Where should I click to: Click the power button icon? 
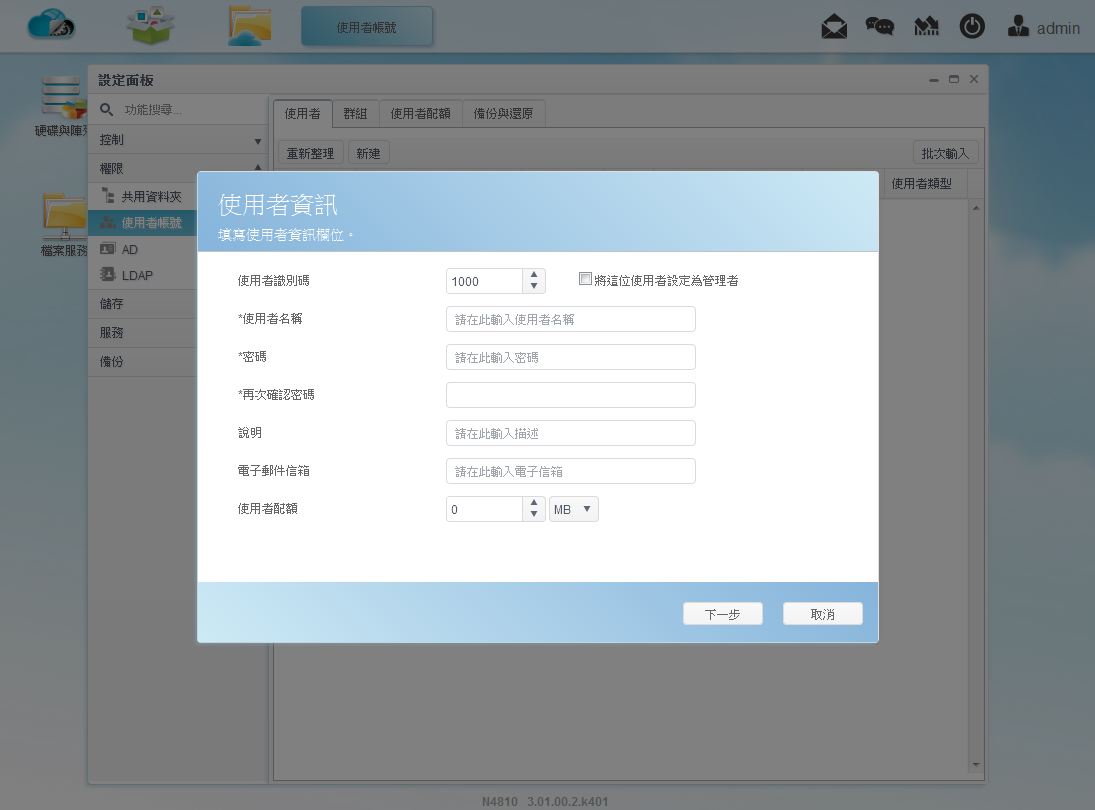pyautogui.click(x=972, y=27)
